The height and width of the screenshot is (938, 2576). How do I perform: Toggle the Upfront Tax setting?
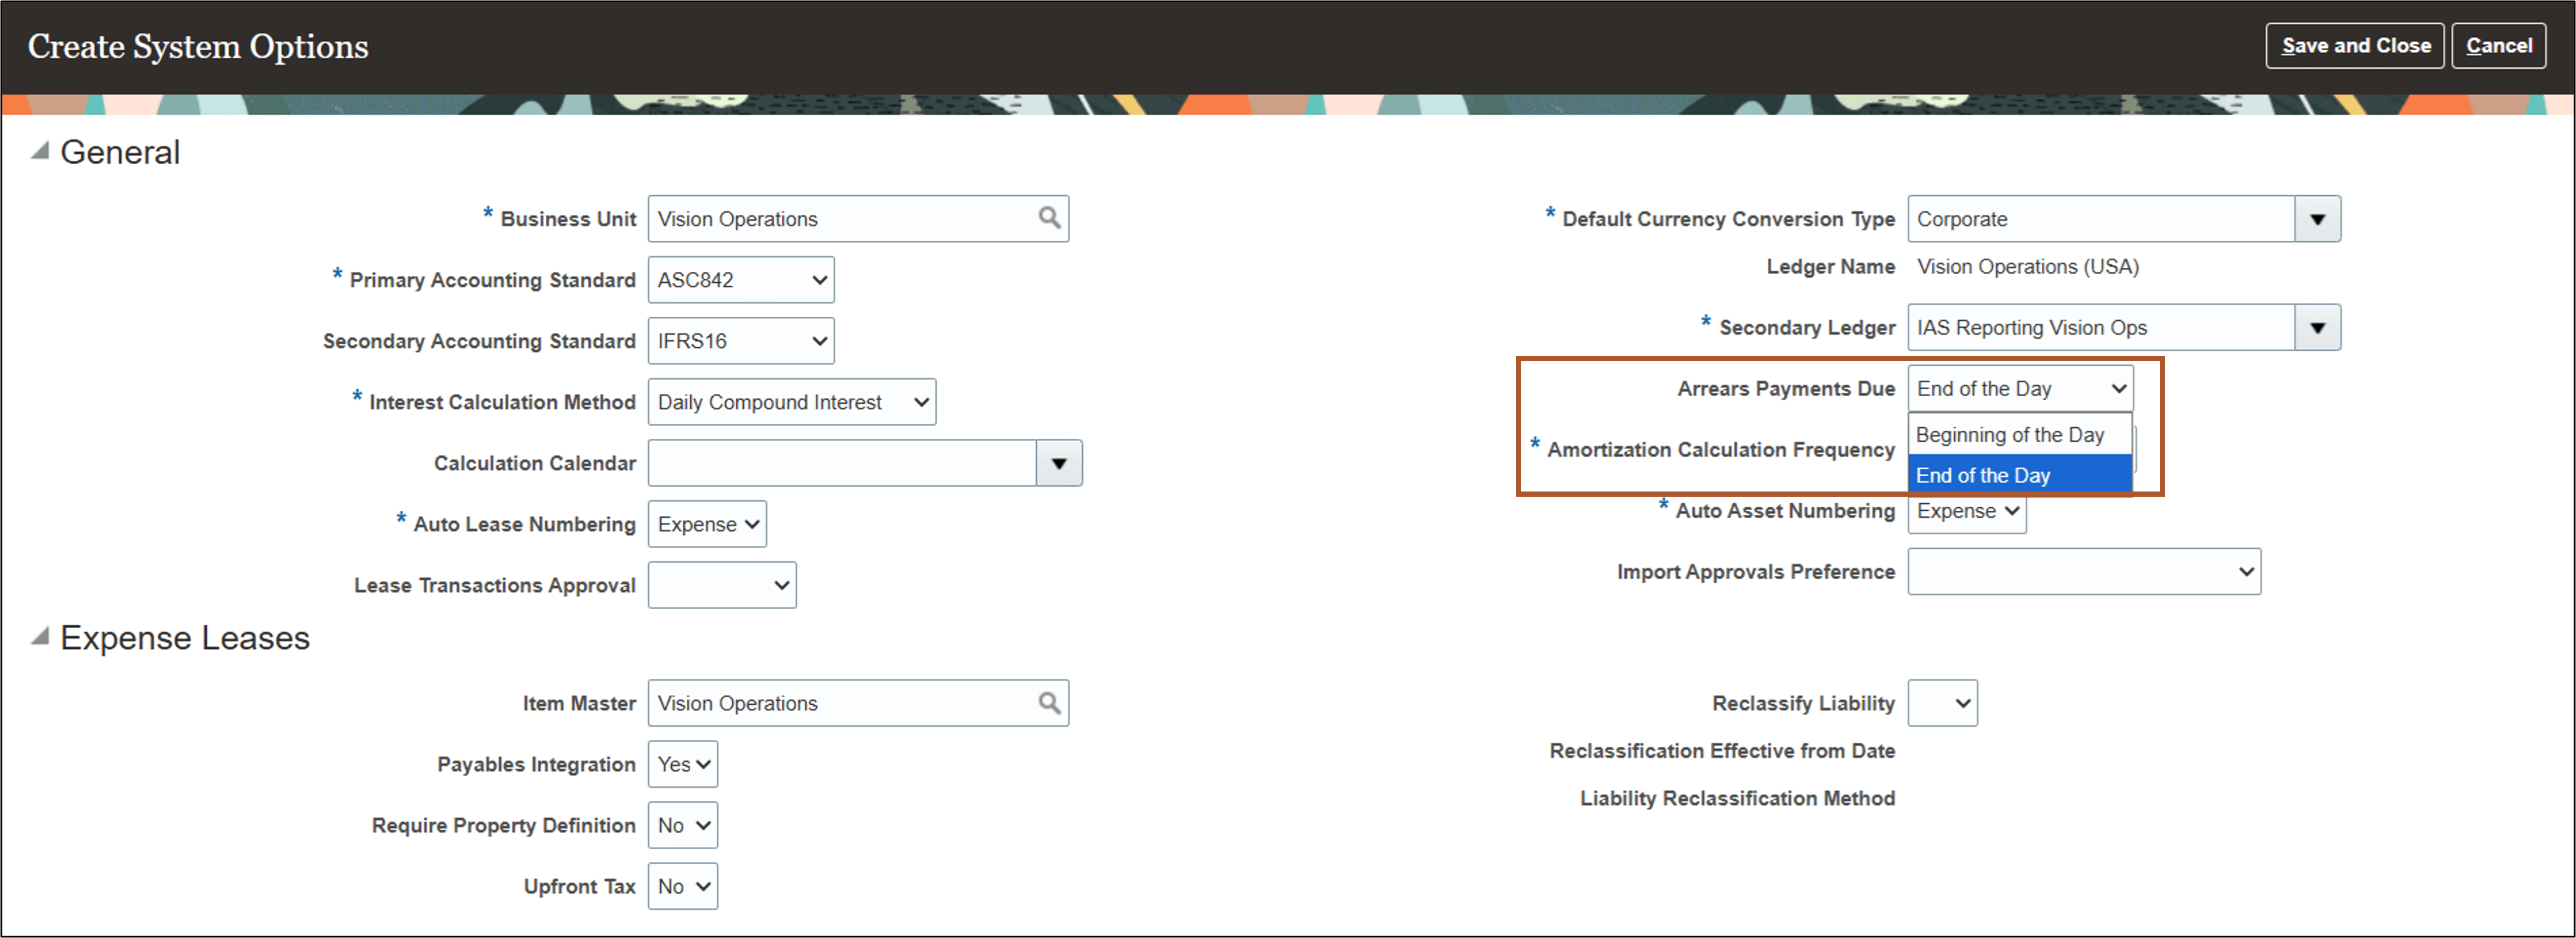tap(682, 886)
